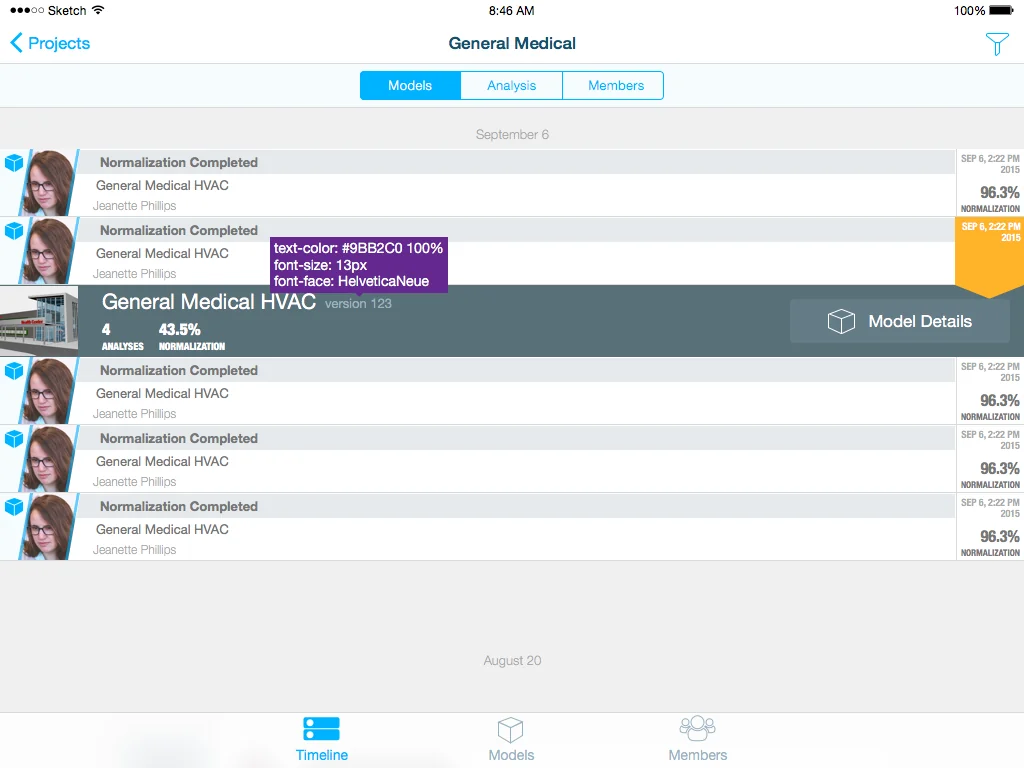Click the "General Medical" page title
Screen dimensions: 1024x768
[x=512, y=43]
